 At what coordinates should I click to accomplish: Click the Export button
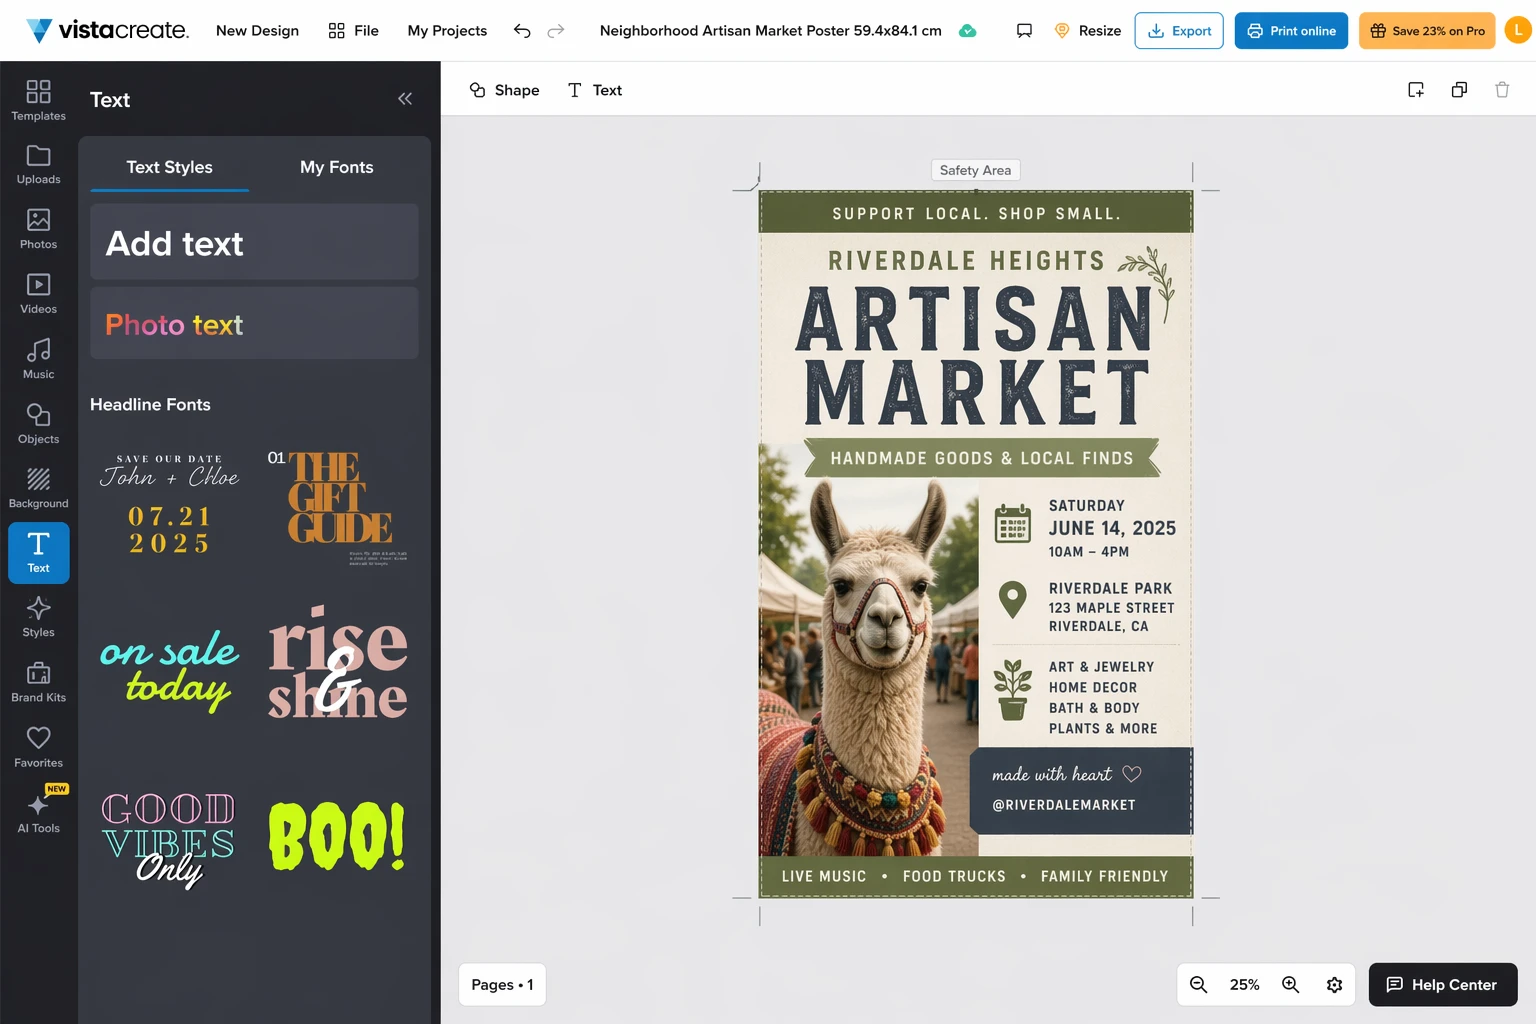(1179, 31)
